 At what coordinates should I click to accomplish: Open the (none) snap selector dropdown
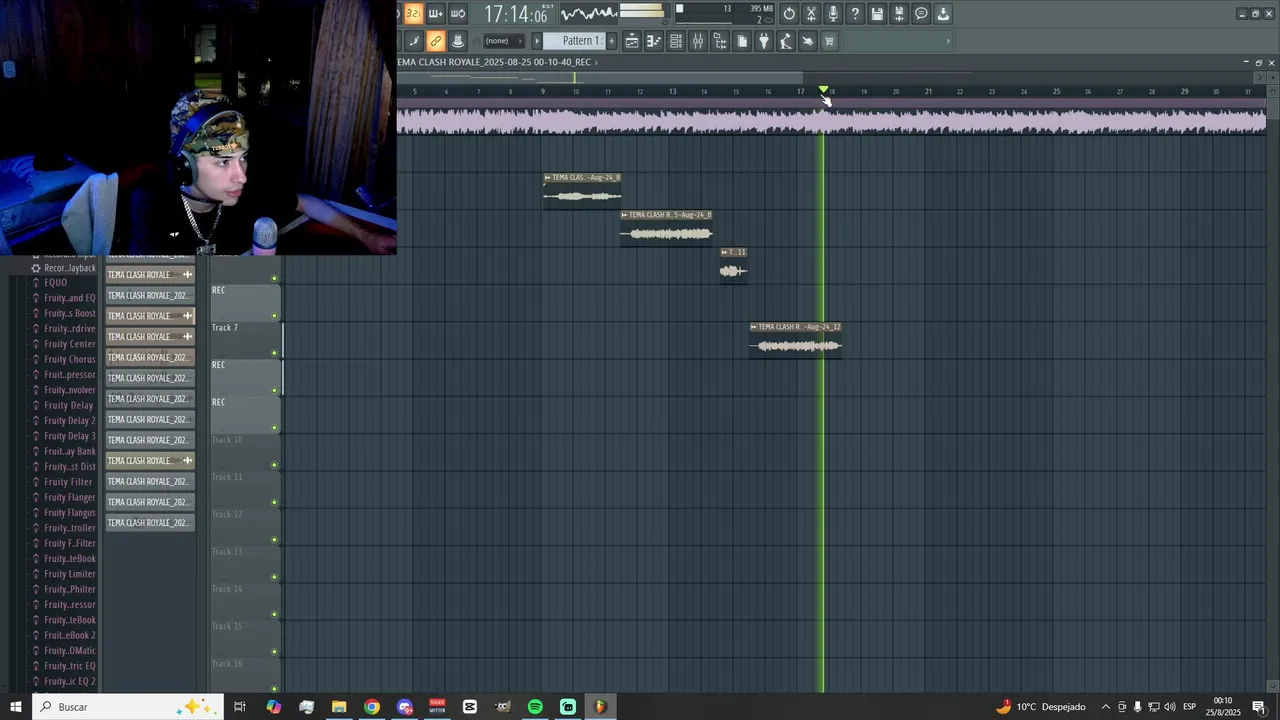click(x=503, y=41)
